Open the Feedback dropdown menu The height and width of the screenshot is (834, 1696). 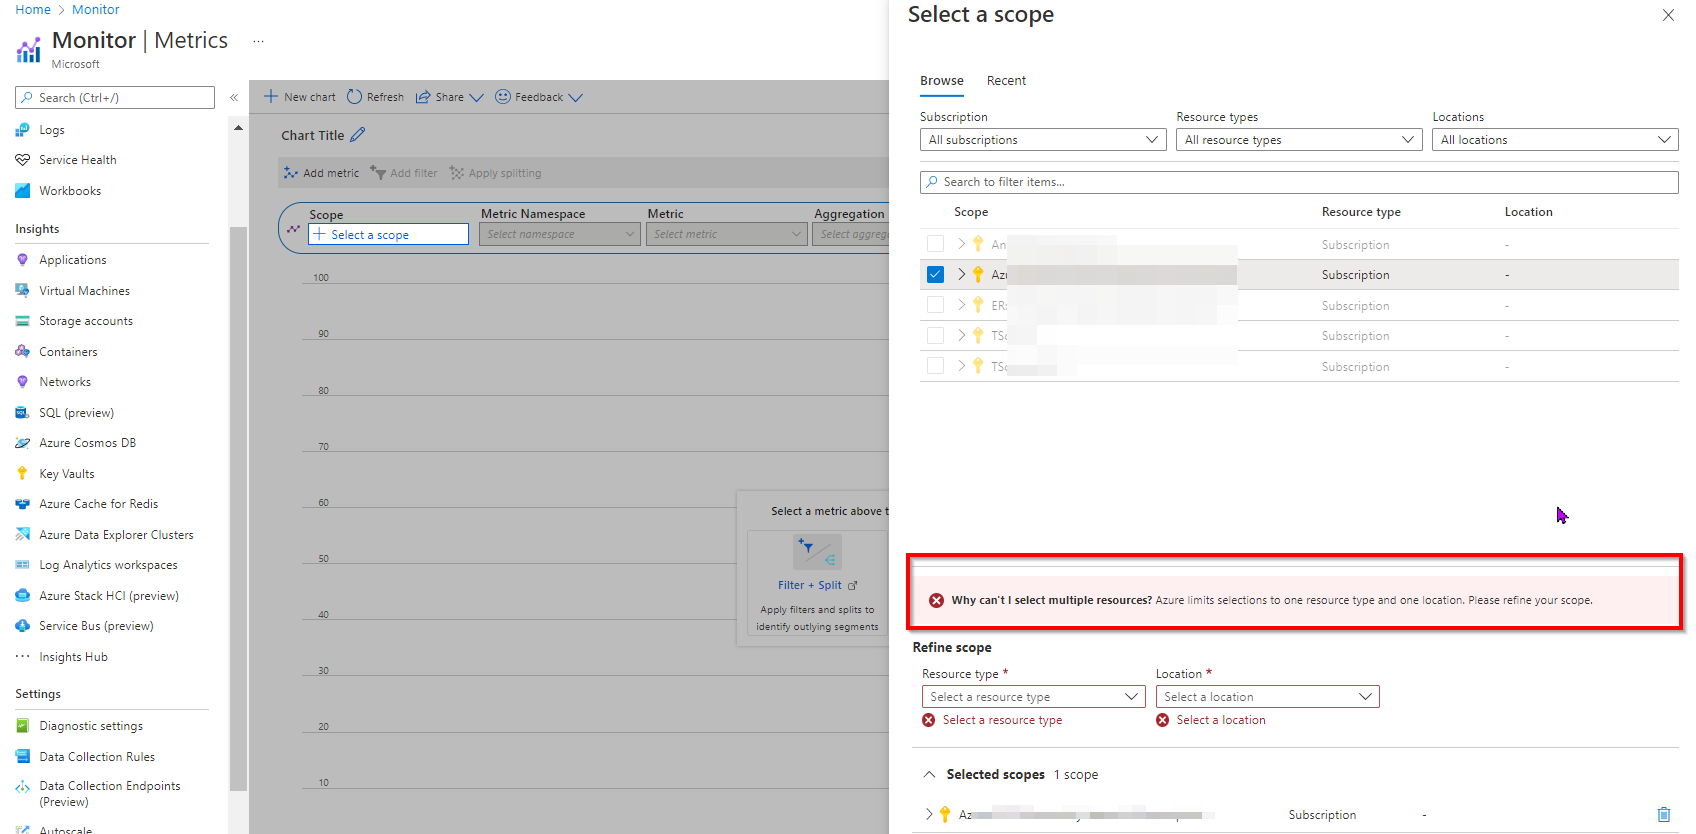(x=539, y=97)
